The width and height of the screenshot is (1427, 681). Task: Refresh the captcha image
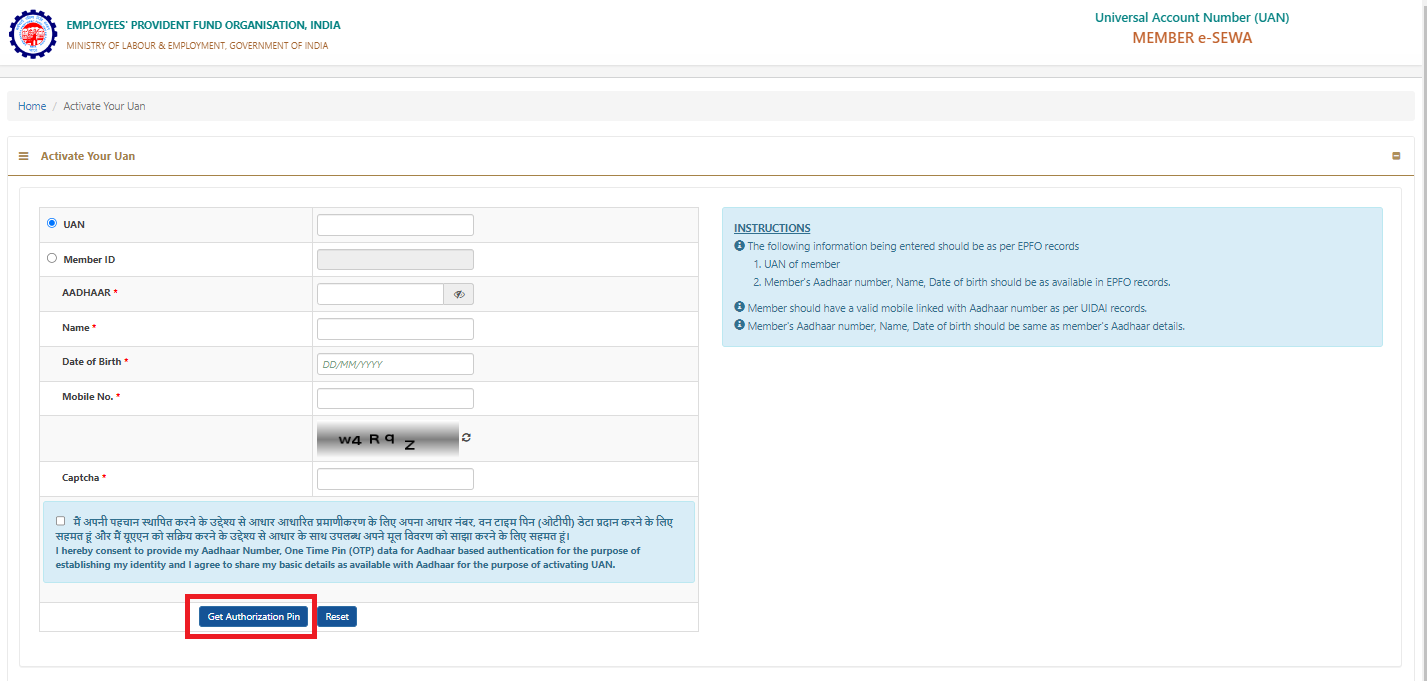point(466,438)
